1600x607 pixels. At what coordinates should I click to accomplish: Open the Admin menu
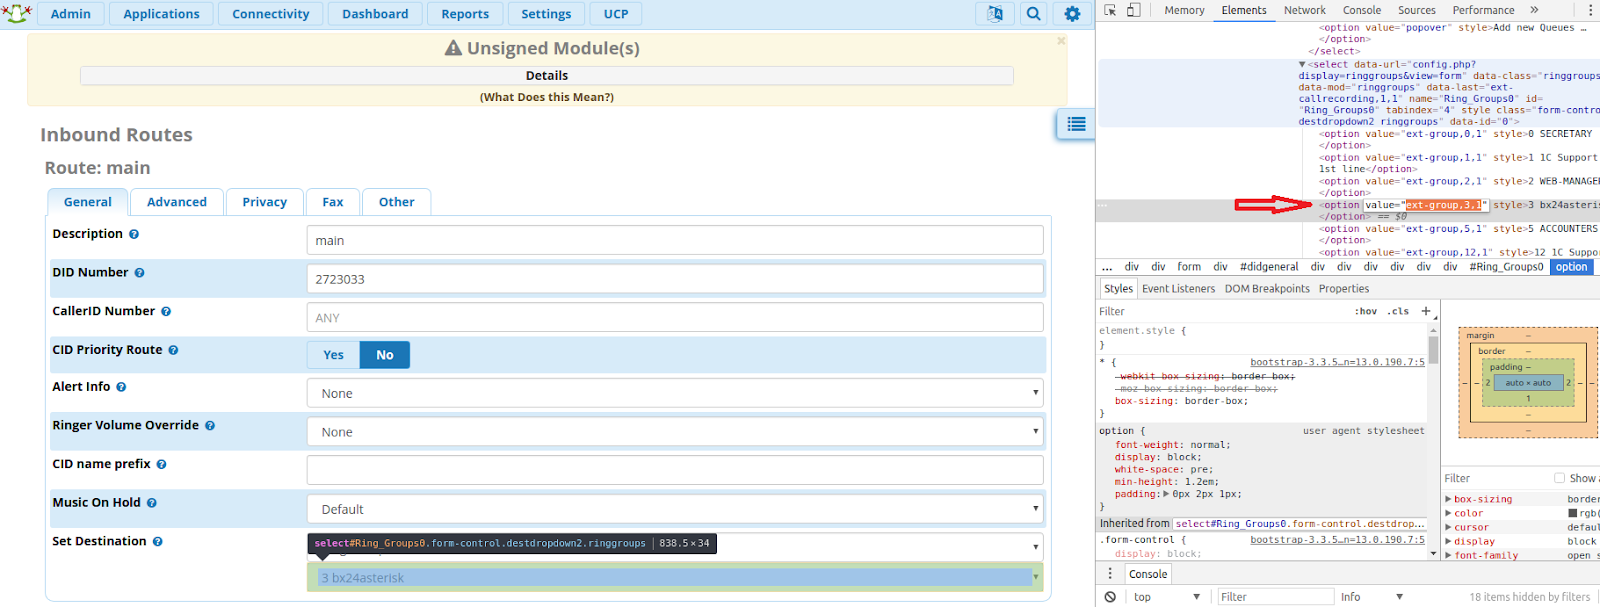pyautogui.click(x=71, y=14)
